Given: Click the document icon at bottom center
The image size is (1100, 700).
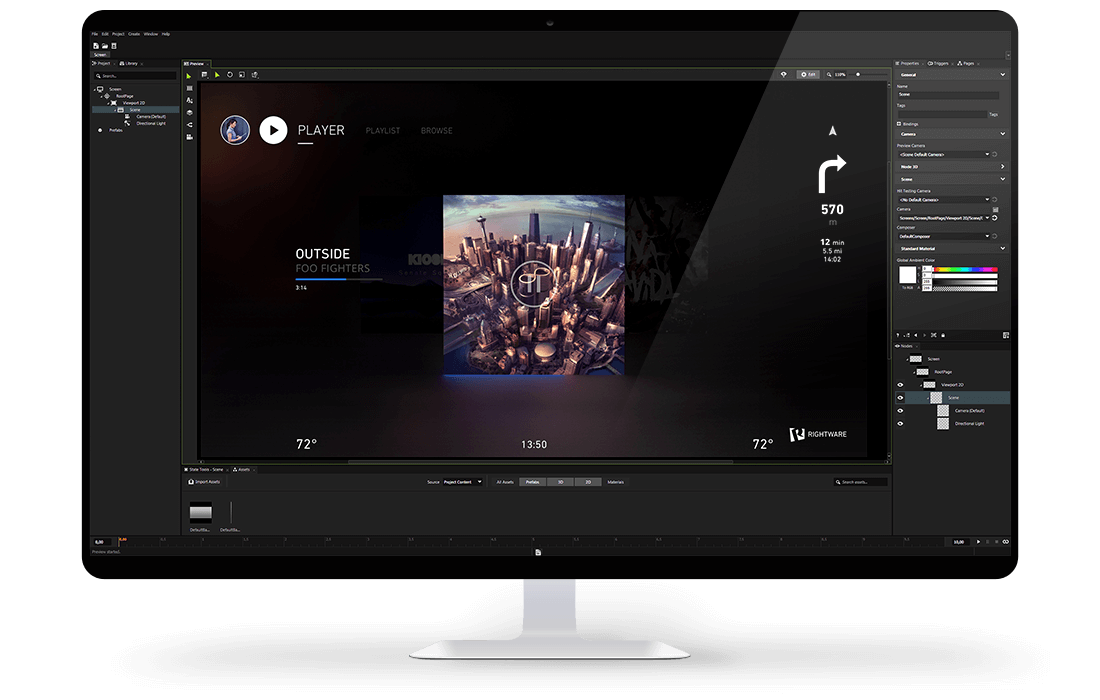Looking at the screenshot, I should point(538,553).
